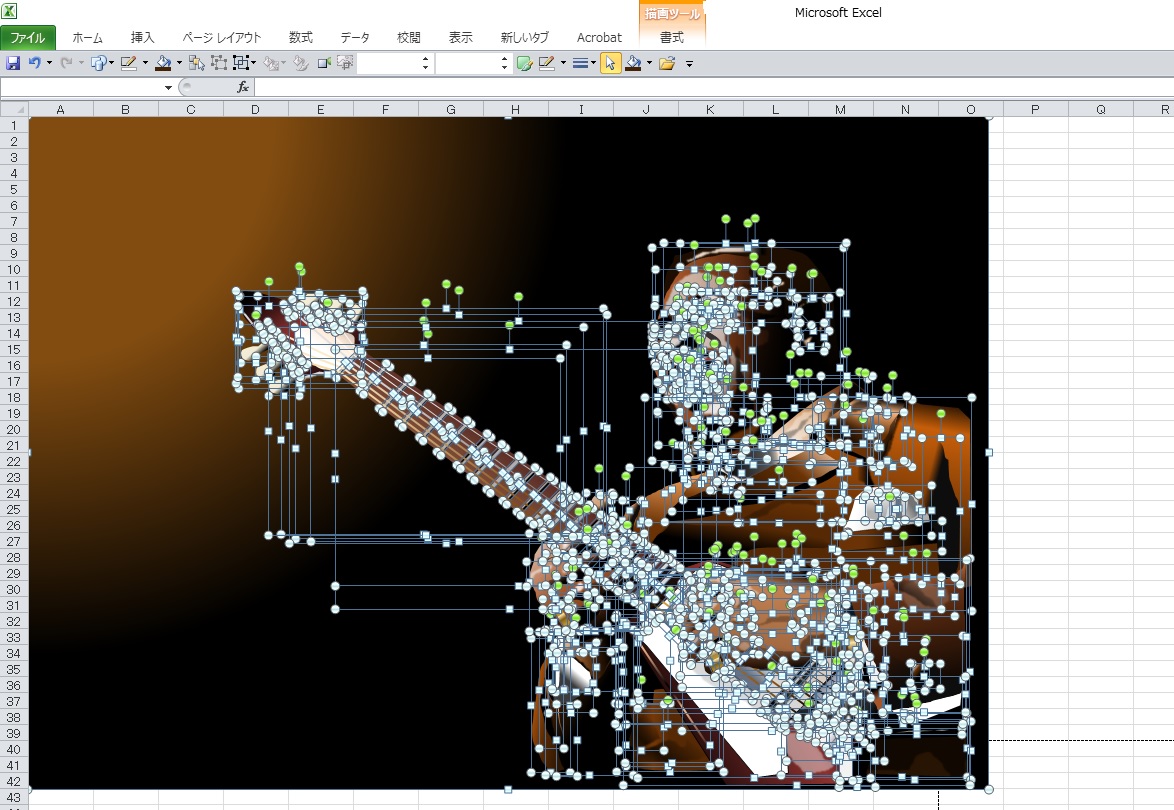Image resolution: width=1174 pixels, height=810 pixels.
Task: Click inside the Name Box field
Action: tap(82, 88)
